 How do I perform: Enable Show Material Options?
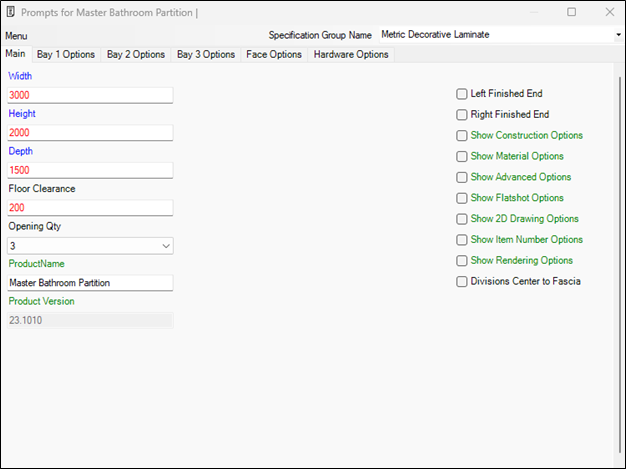click(462, 157)
